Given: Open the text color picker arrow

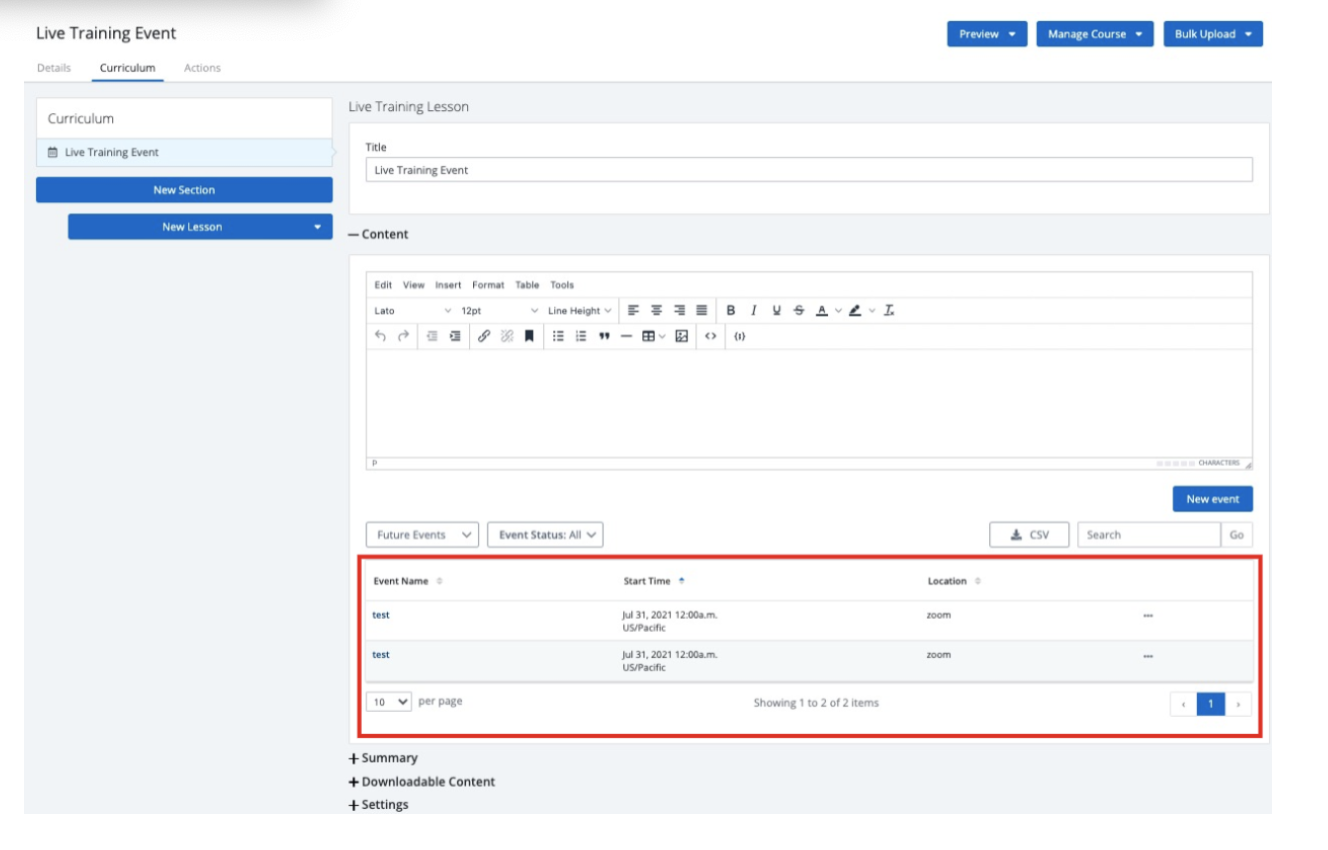Looking at the screenshot, I should (838, 311).
